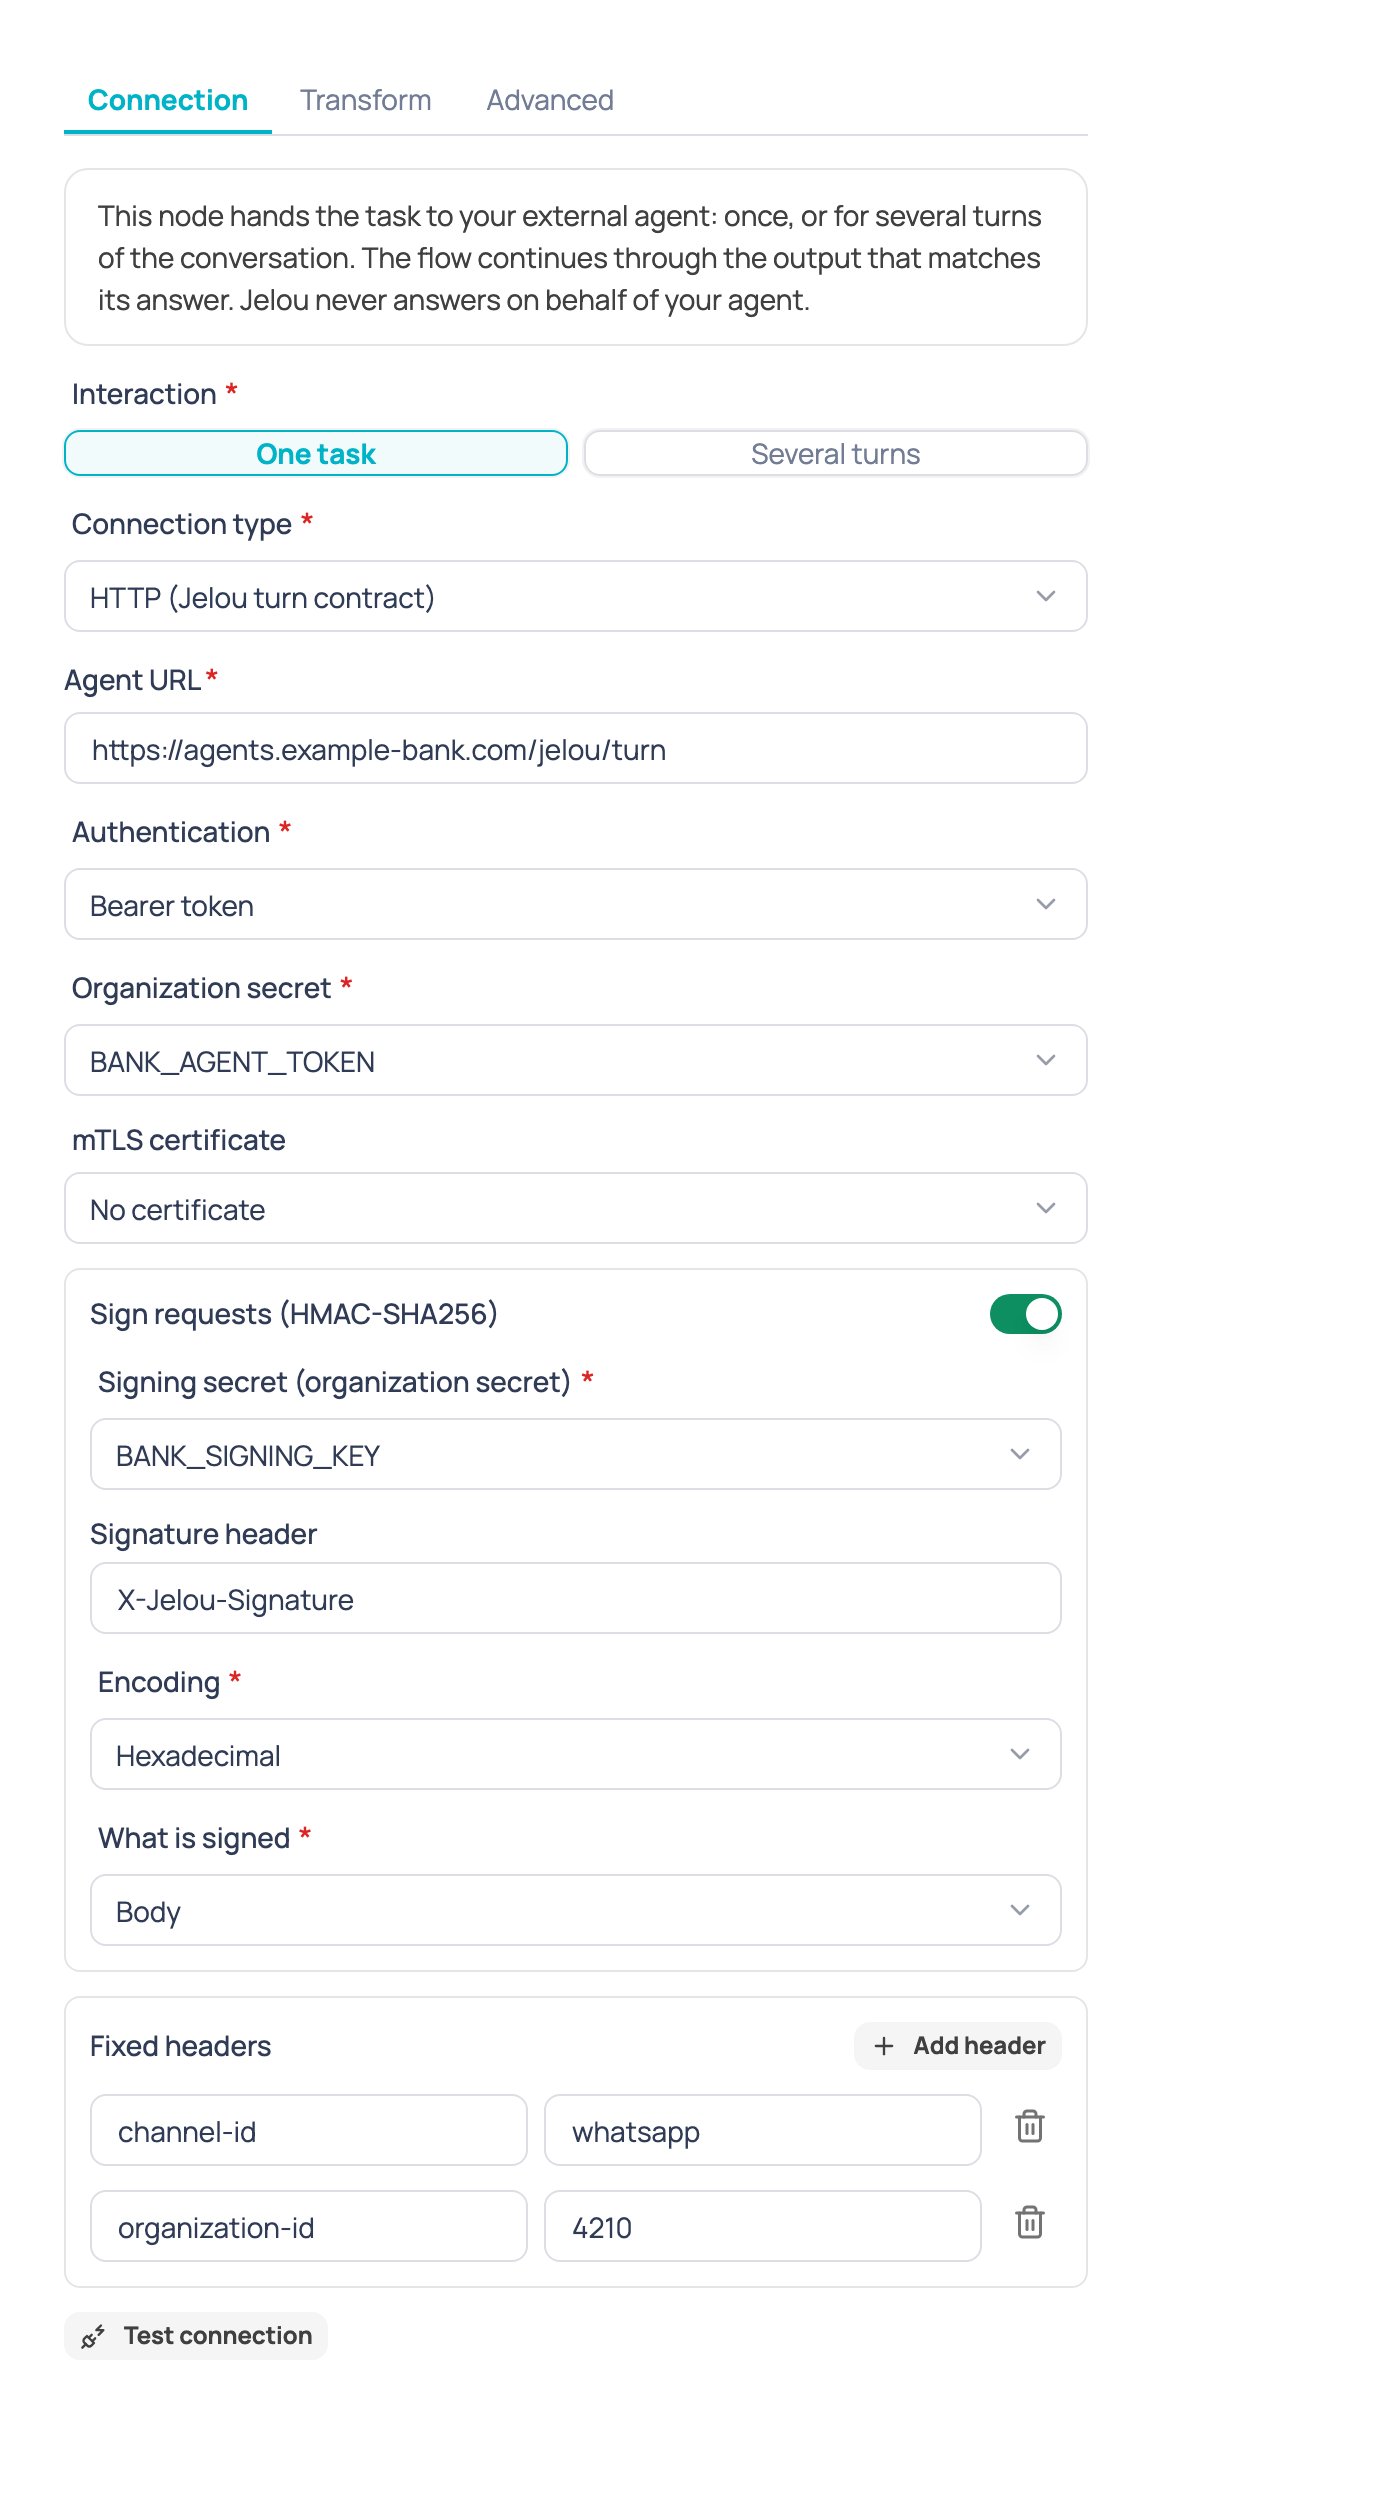Expand the Organization secret BANK_AGENT_TOKEN dropdown

(576, 1061)
